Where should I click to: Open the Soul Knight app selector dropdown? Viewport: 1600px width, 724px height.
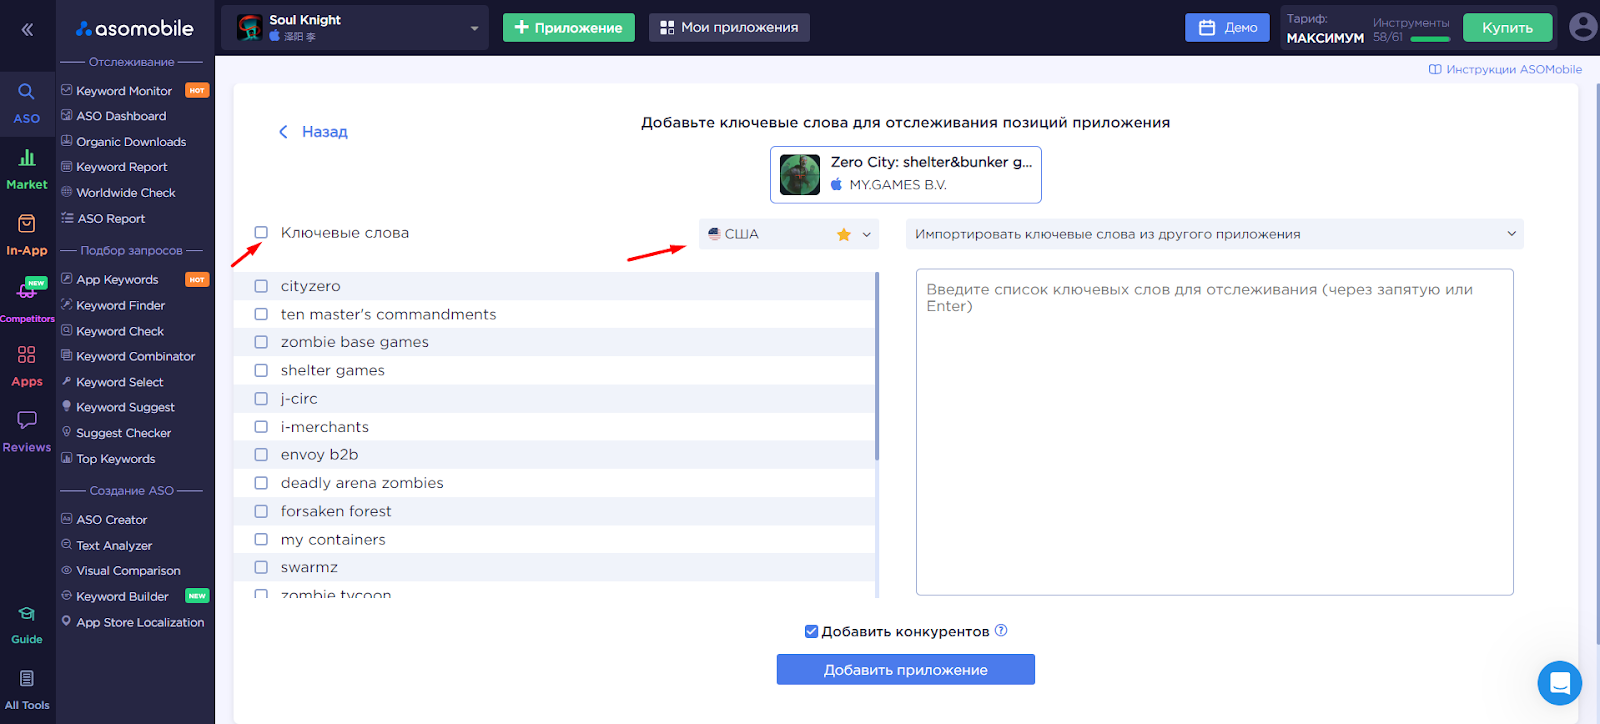(355, 28)
